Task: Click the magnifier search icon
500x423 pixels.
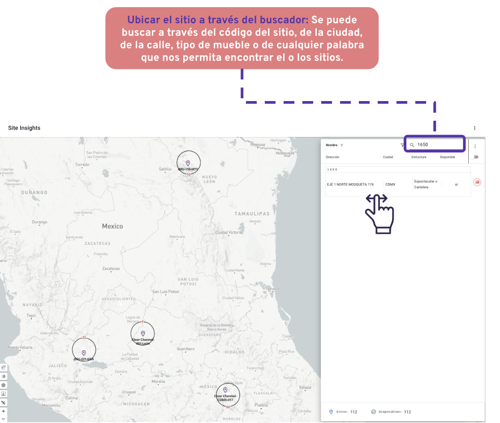Action: click(x=412, y=145)
